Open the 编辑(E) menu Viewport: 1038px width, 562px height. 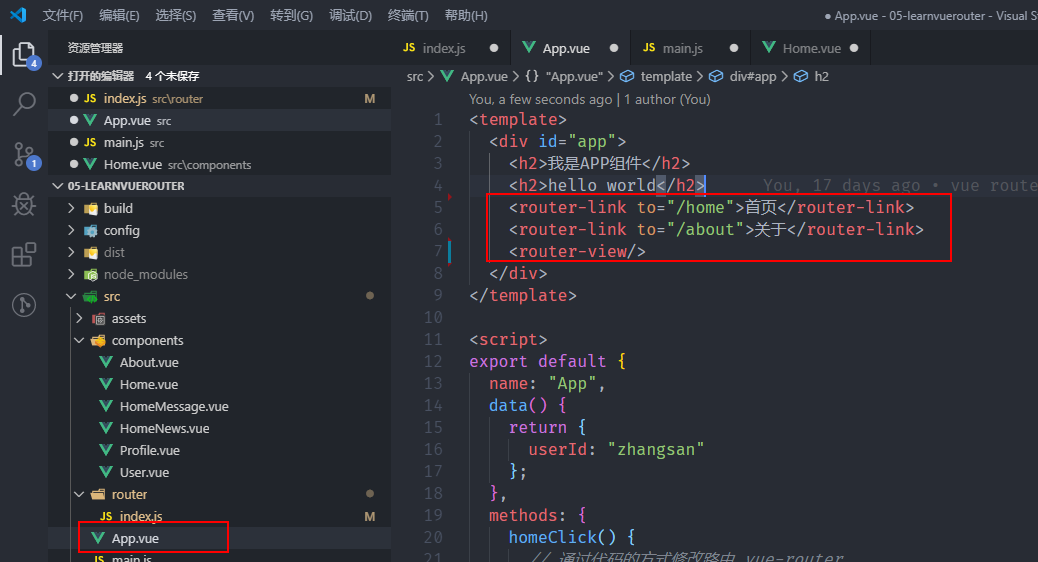point(119,15)
